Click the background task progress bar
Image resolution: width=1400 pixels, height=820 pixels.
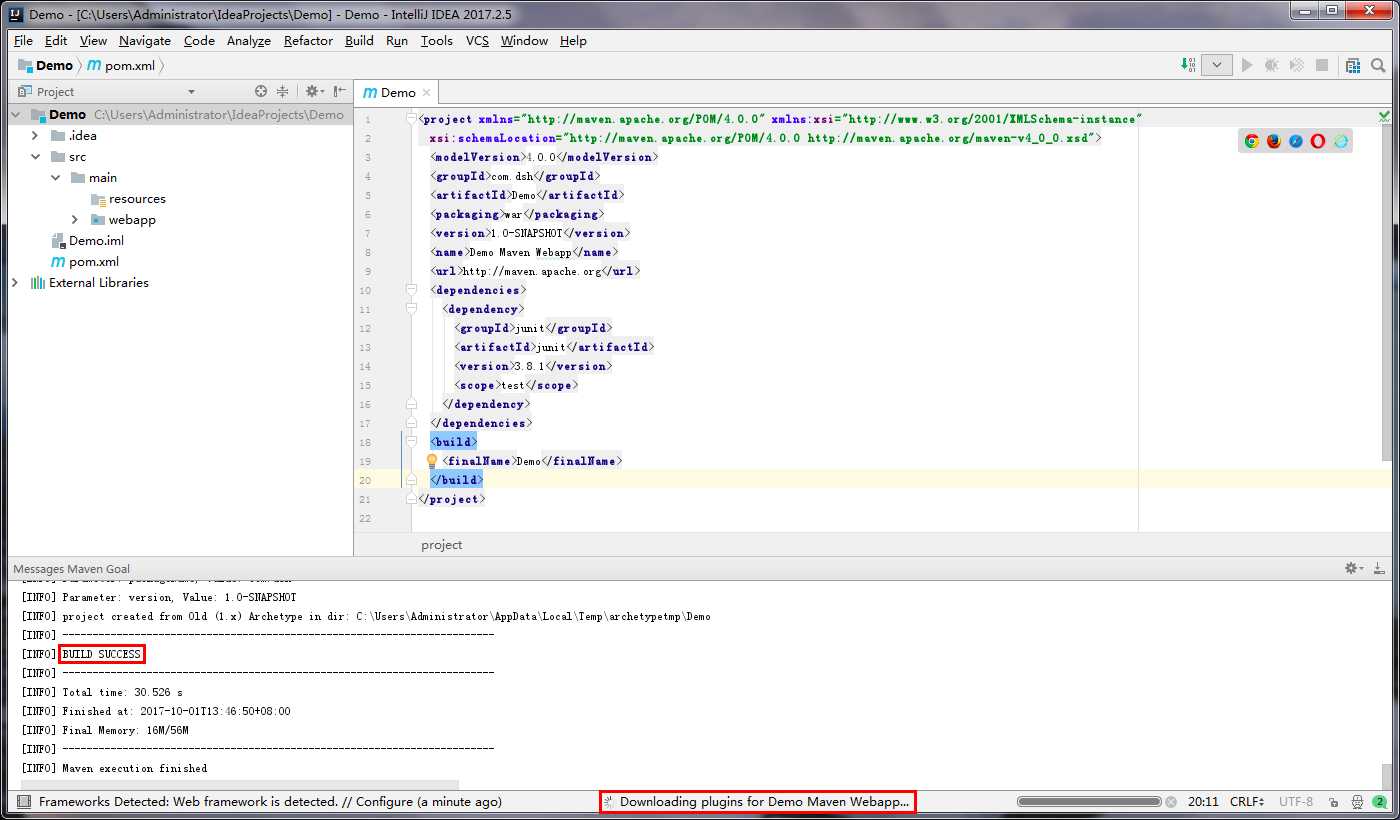(x=1089, y=801)
